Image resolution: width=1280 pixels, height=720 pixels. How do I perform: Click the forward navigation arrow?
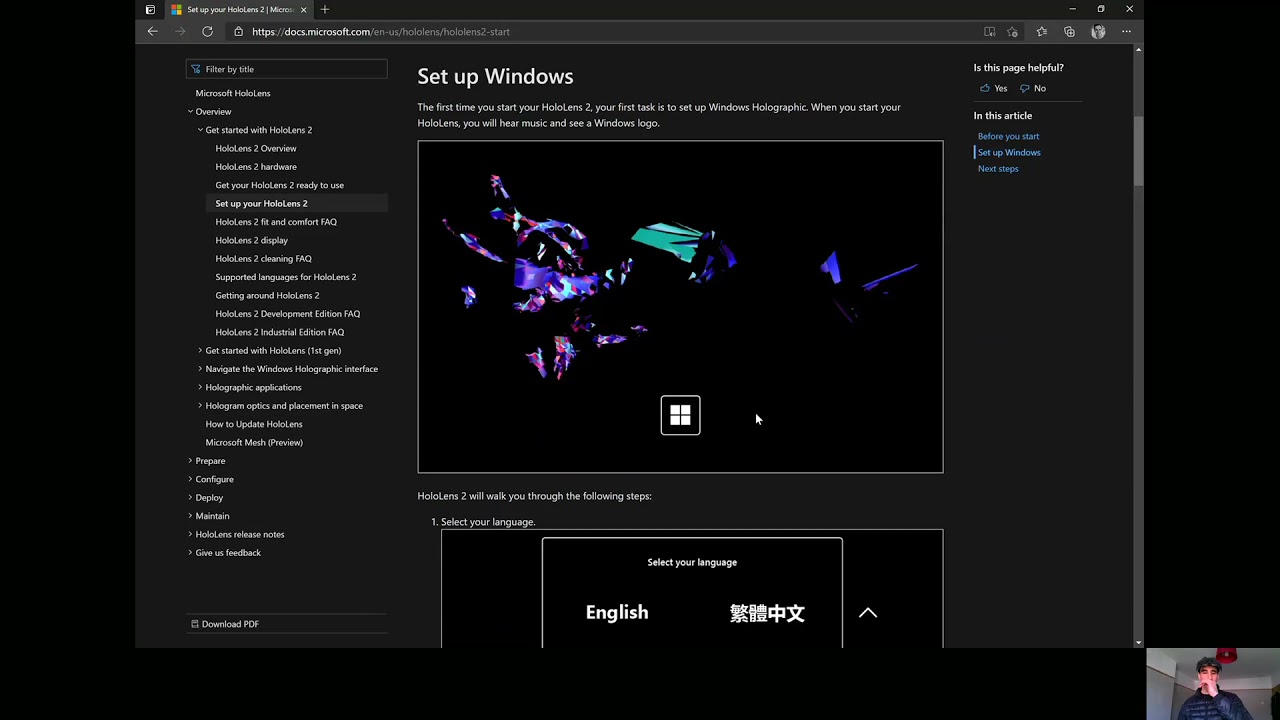[180, 31]
